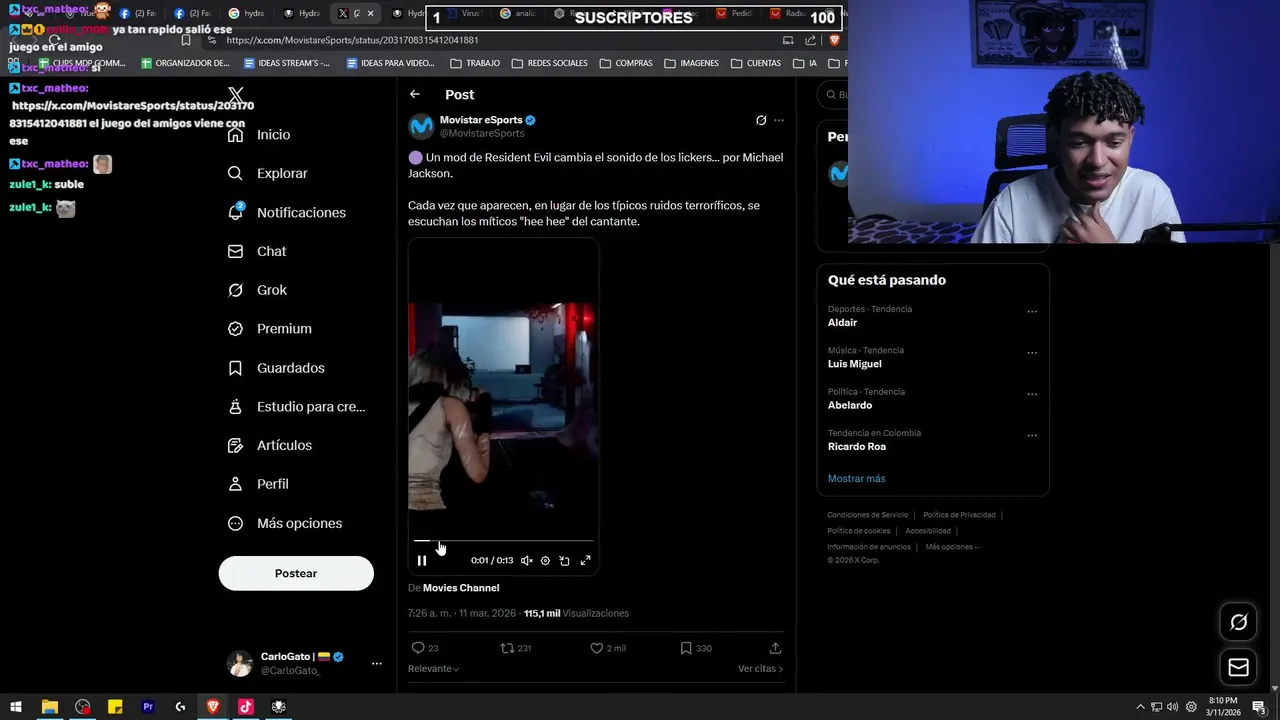Click the Grok icon on the post header

point(761,120)
